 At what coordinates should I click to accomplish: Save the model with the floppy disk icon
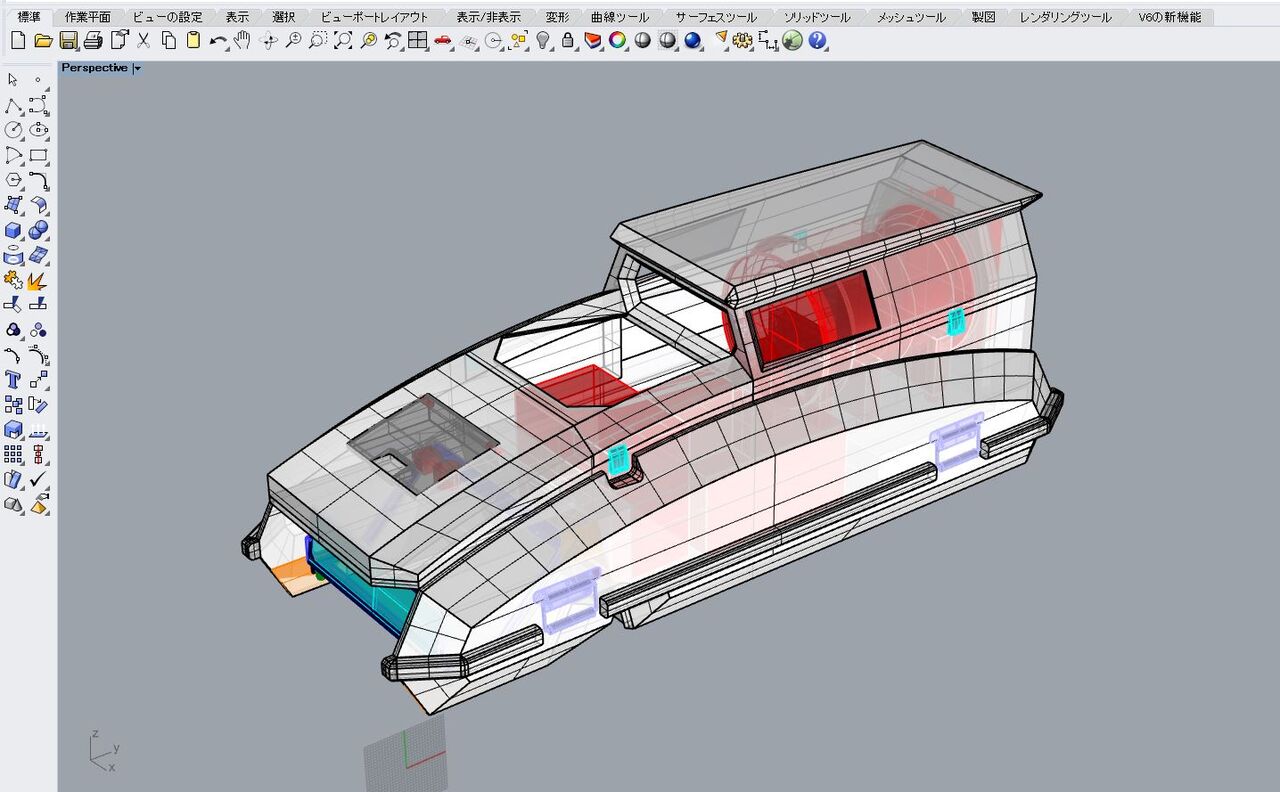pyautogui.click(x=68, y=41)
